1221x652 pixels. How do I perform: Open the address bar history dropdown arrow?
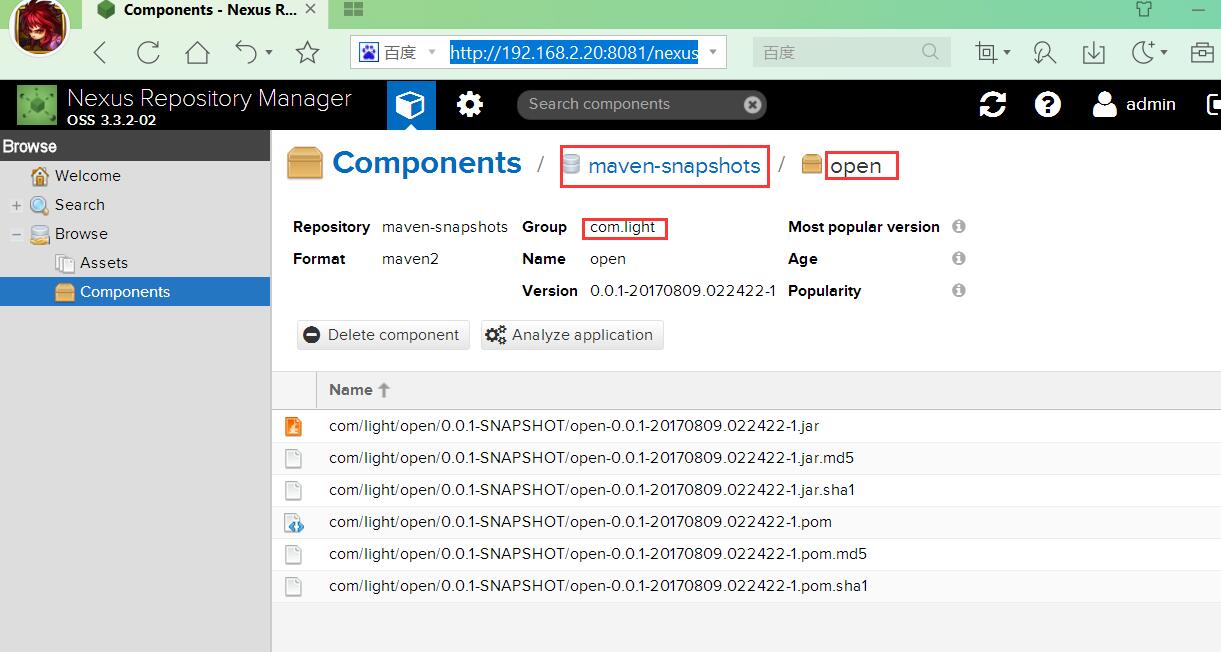713,52
